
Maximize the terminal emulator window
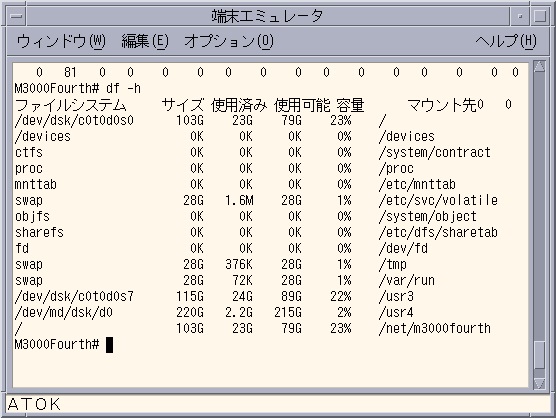pos(540,16)
